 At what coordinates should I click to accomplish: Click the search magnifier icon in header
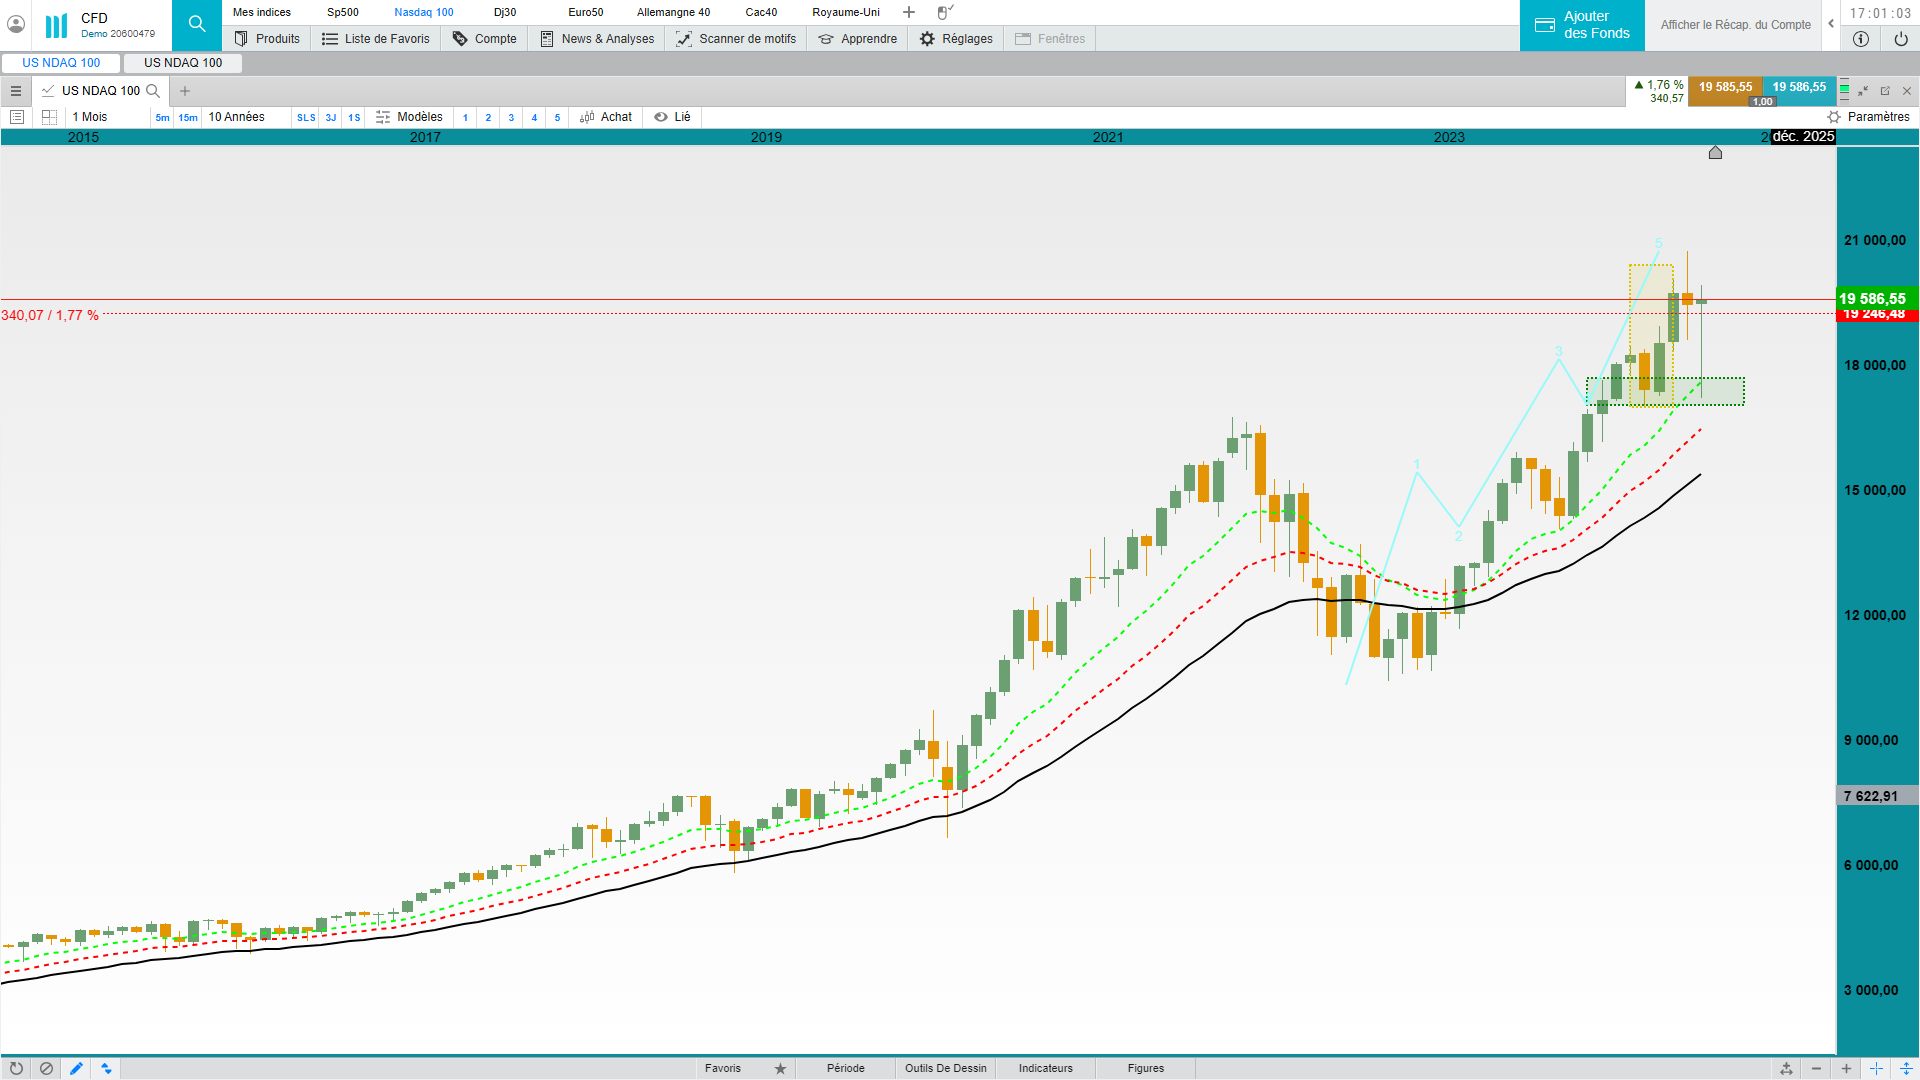point(197,24)
